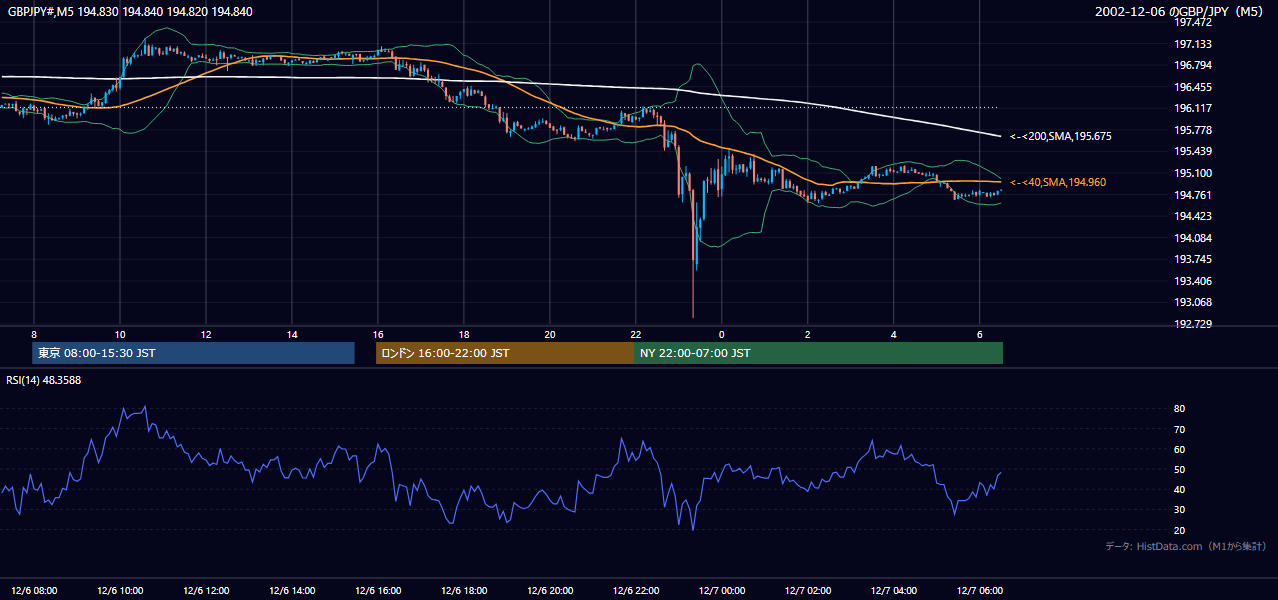Select the ロンドン 16:00-22:00 JST session bar
Screen dimensions: 1278x600
(505, 353)
